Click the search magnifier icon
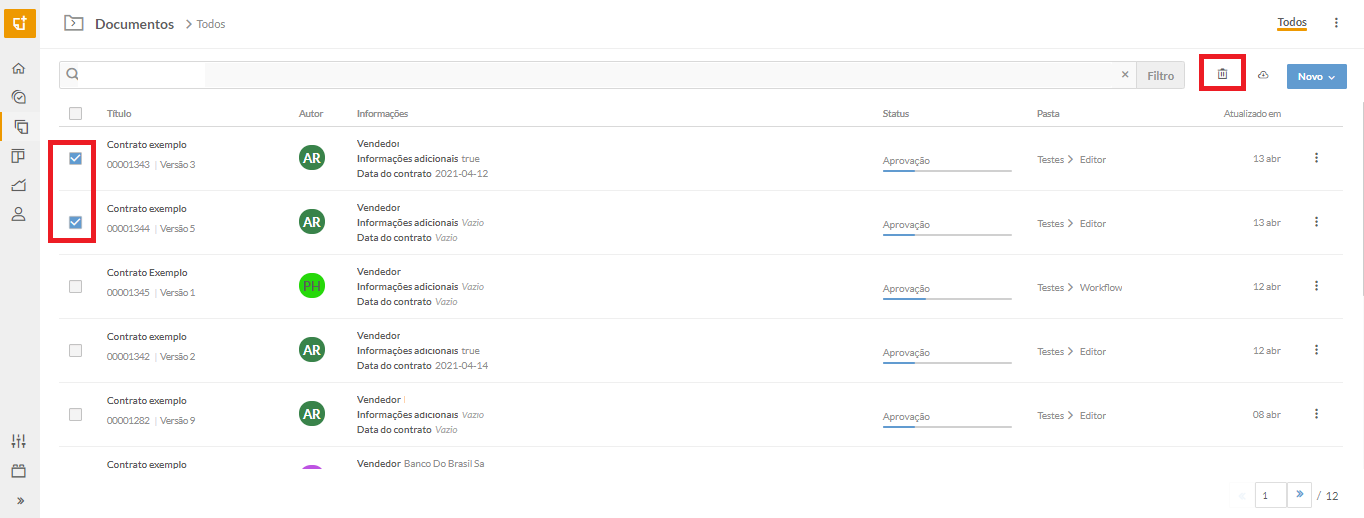The width and height of the screenshot is (1364, 518). pos(73,75)
